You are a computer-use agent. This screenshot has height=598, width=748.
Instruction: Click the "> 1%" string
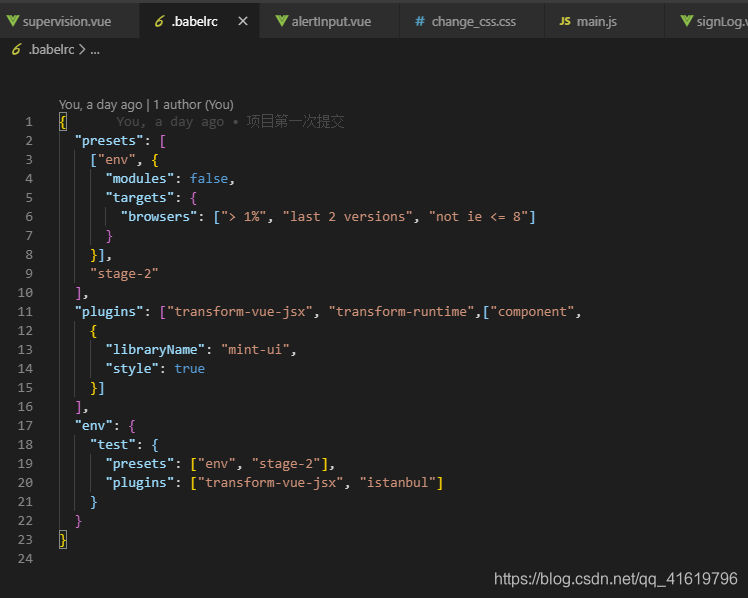243,217
